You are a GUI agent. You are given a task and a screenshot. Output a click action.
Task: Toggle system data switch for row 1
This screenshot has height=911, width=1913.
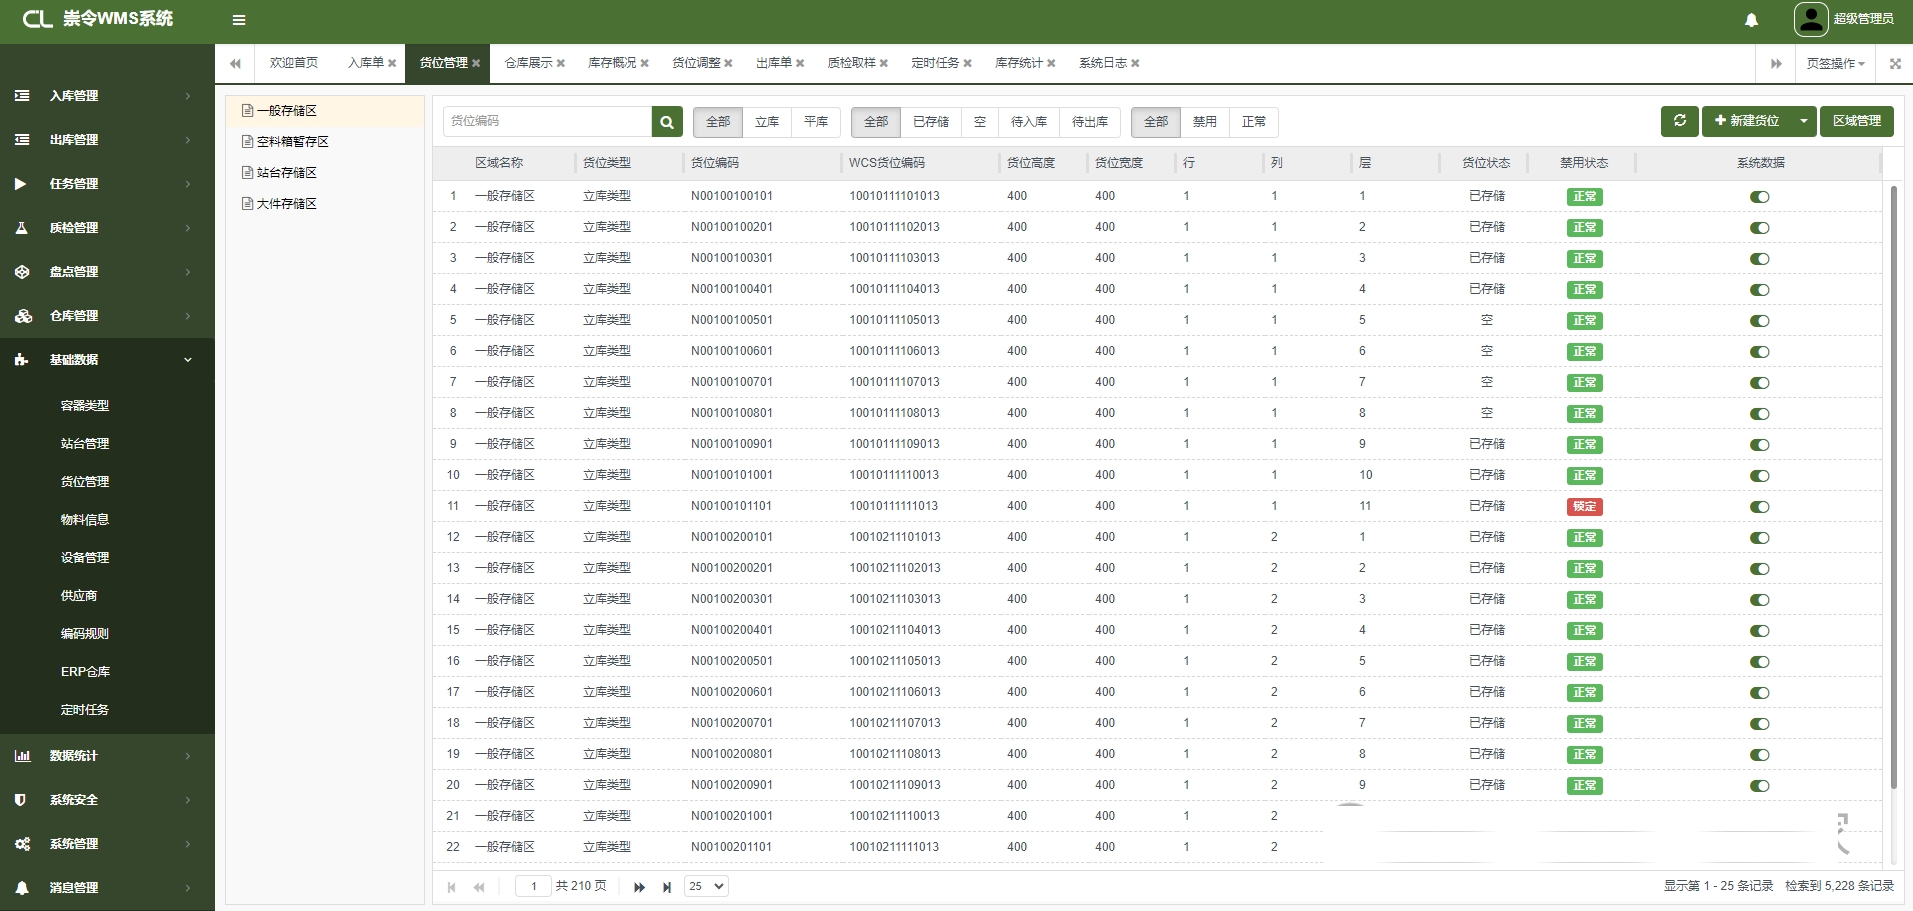point(1759,197)
